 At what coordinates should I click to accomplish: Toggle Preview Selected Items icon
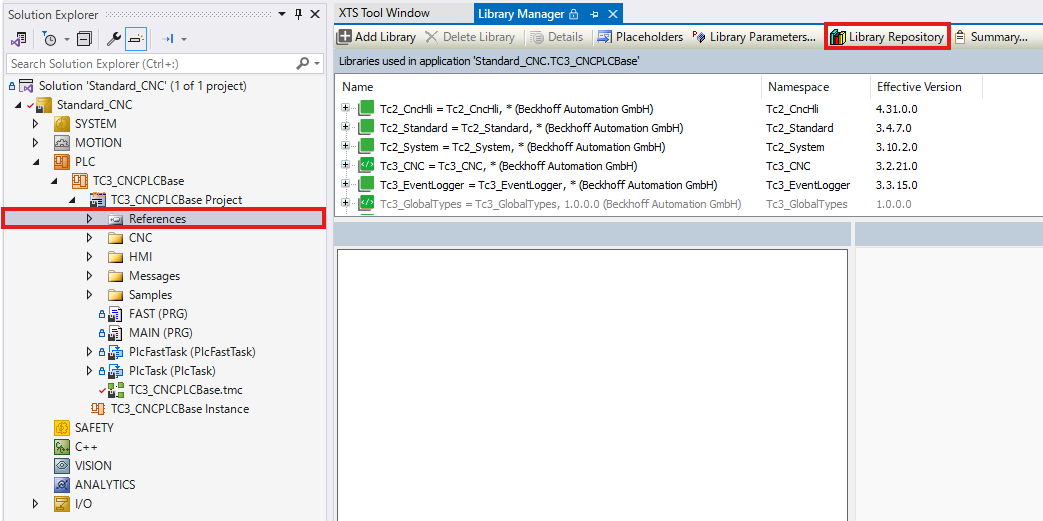coord(135,39)
